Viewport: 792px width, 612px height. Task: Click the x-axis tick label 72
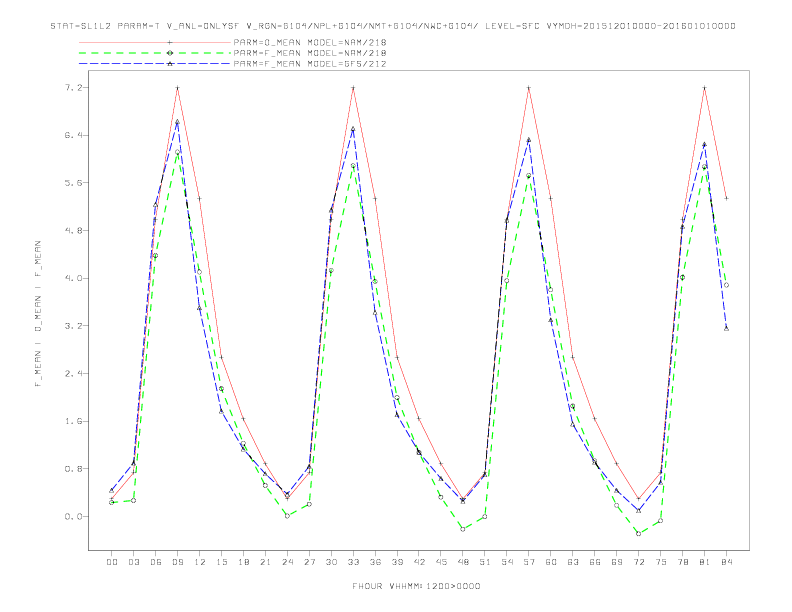click(x=638, y=562)
